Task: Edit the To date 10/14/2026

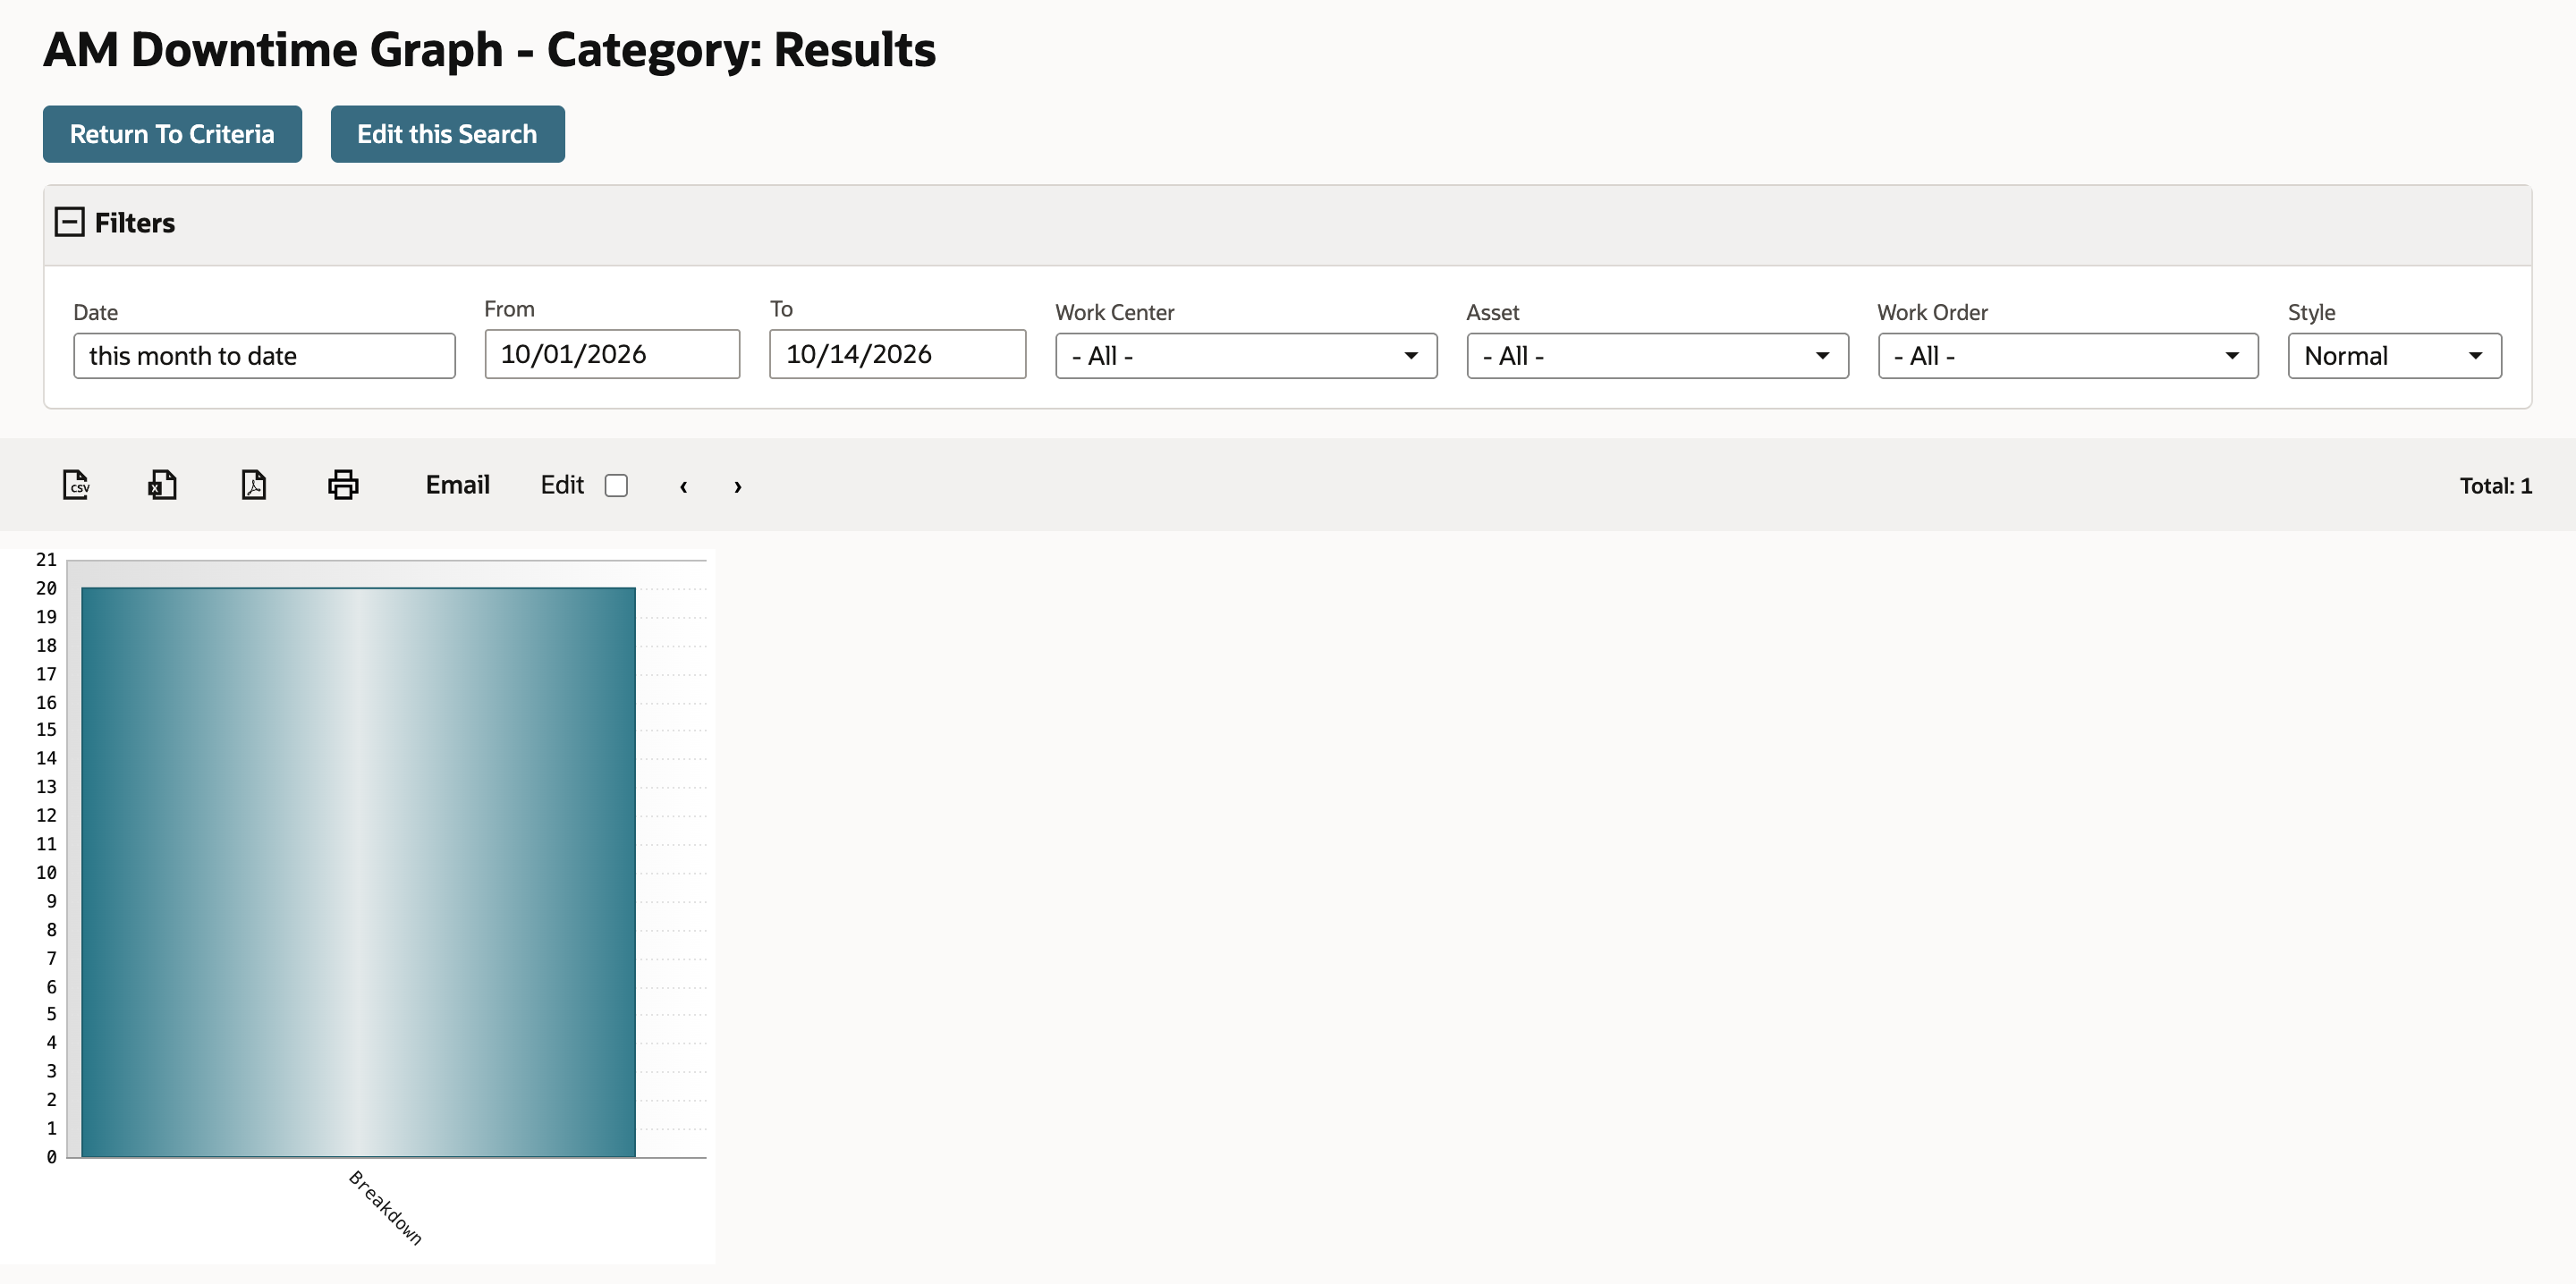Action: [897, 354]
